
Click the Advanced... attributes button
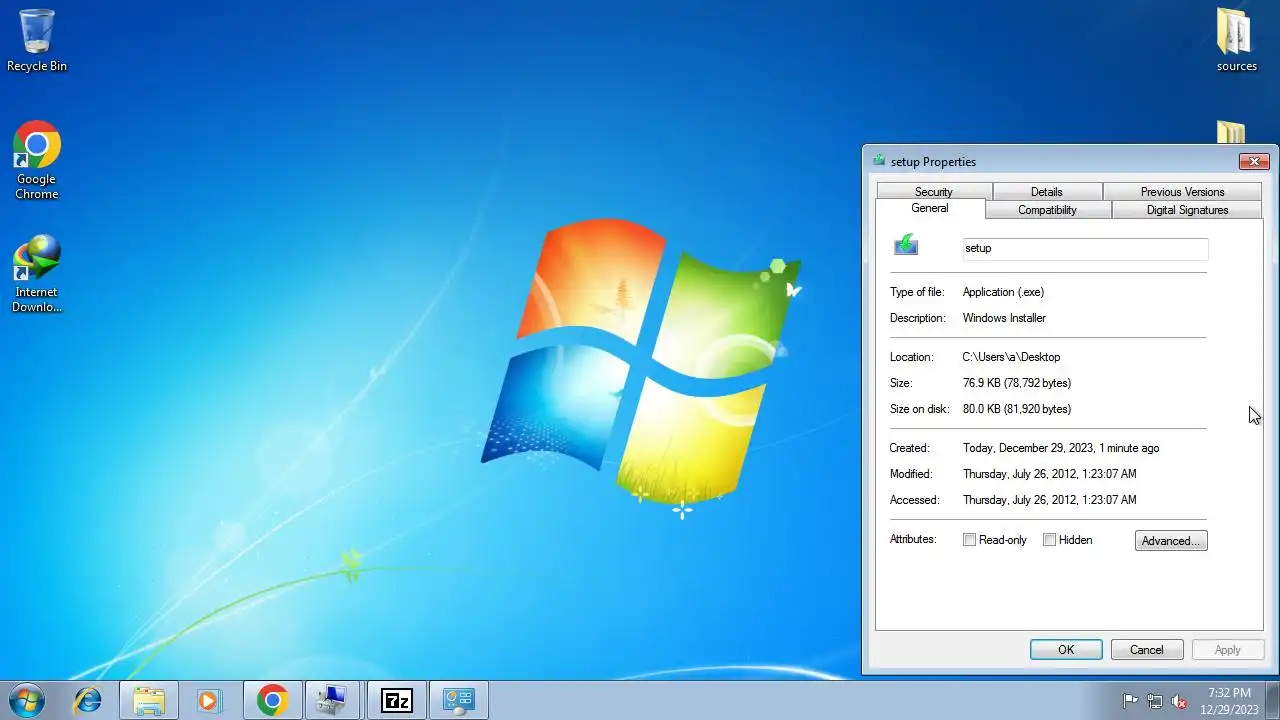coord(1171,541)
